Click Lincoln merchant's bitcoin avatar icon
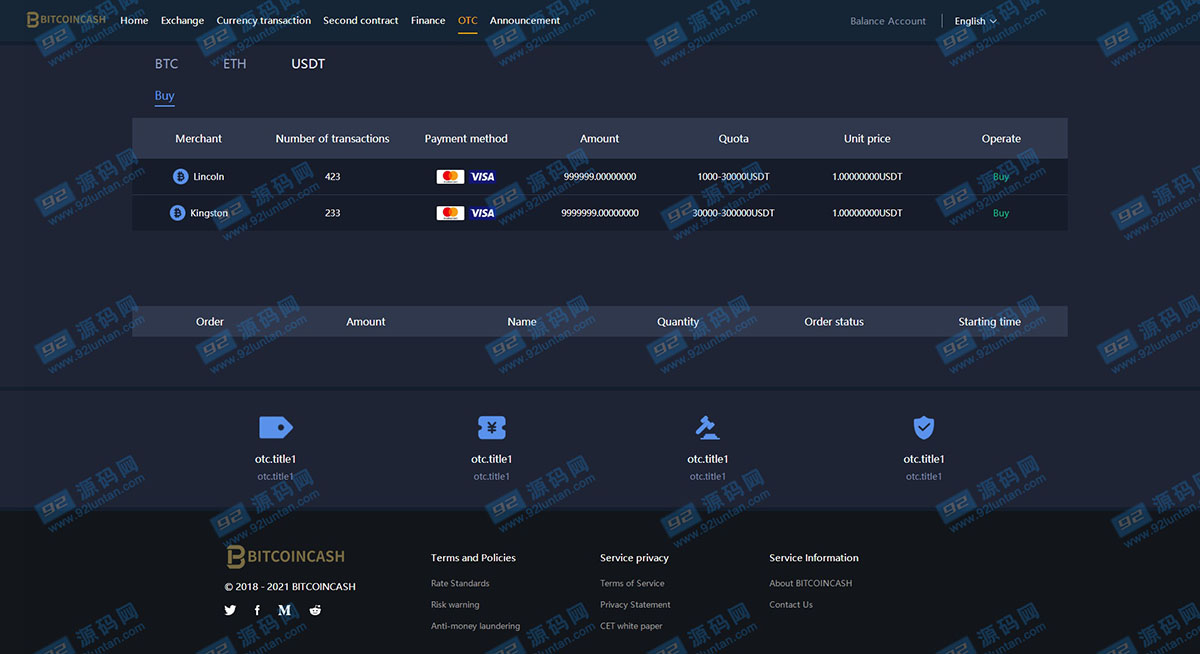Screen dimensions: 1200x654 [x=181, y=177]
